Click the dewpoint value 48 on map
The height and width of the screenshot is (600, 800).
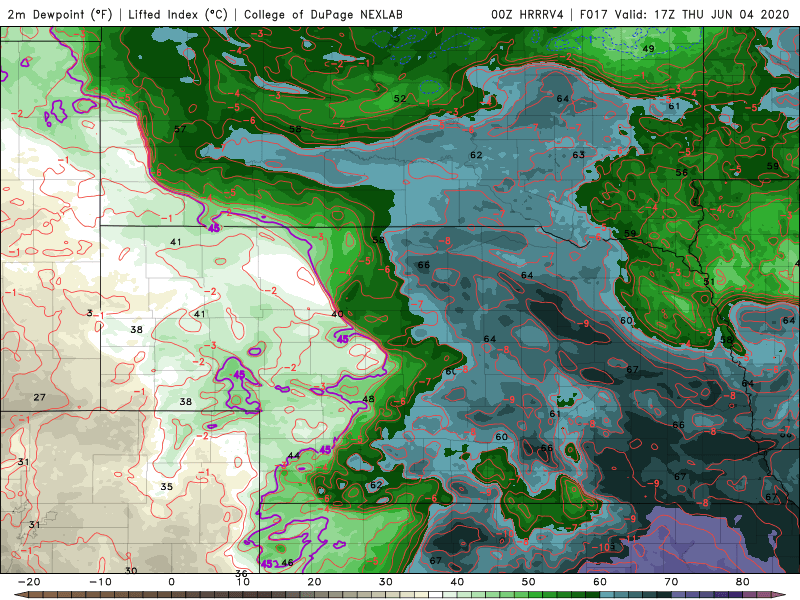click(368, 399)
